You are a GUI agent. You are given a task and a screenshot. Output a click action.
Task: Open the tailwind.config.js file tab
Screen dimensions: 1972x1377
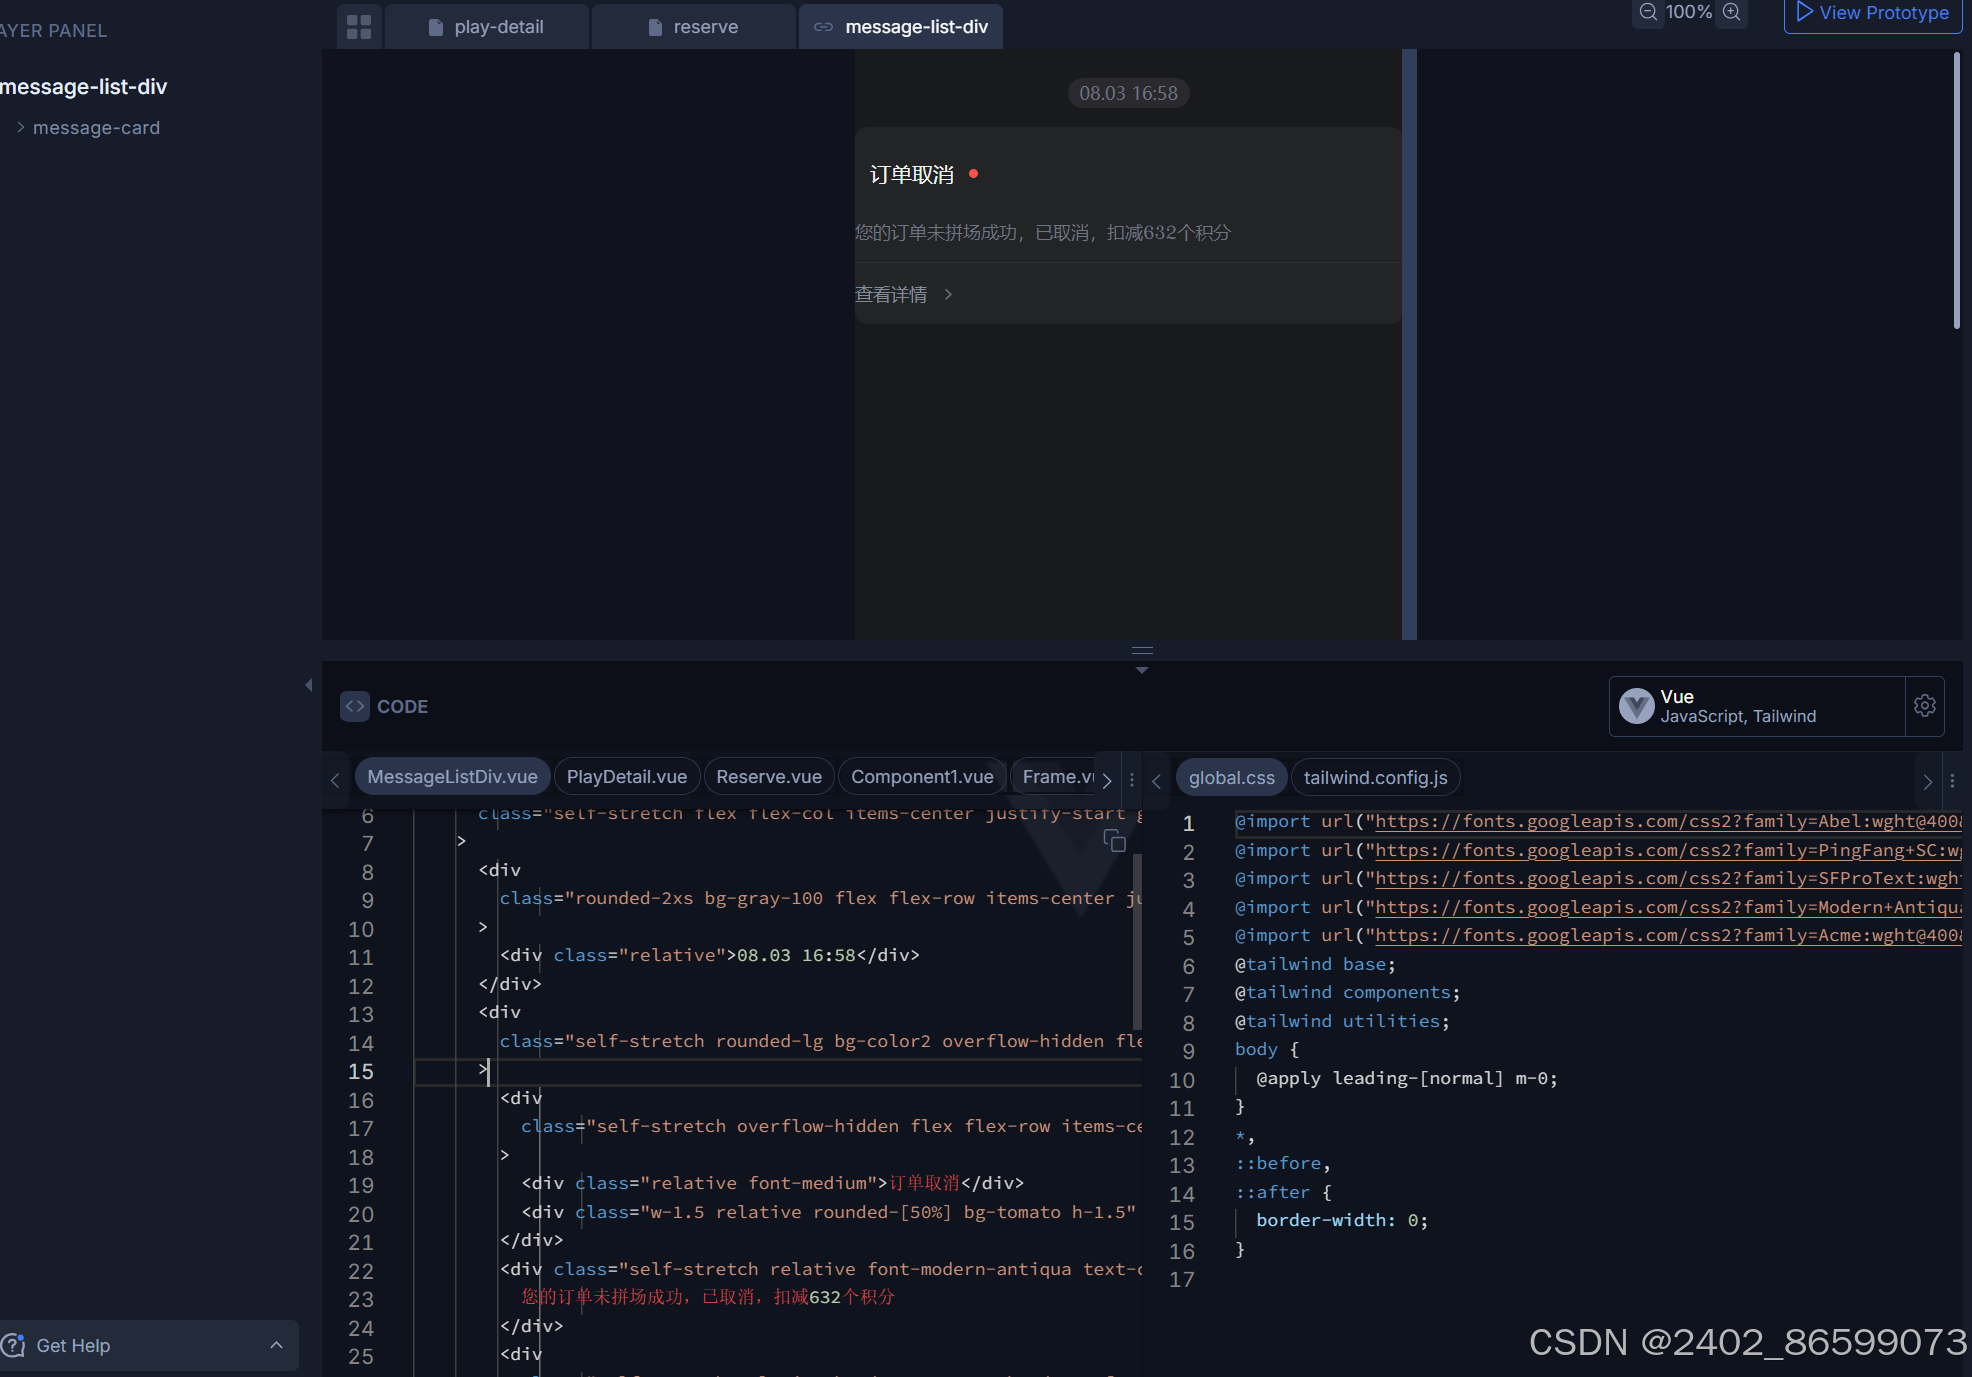tap(1375, 778)
